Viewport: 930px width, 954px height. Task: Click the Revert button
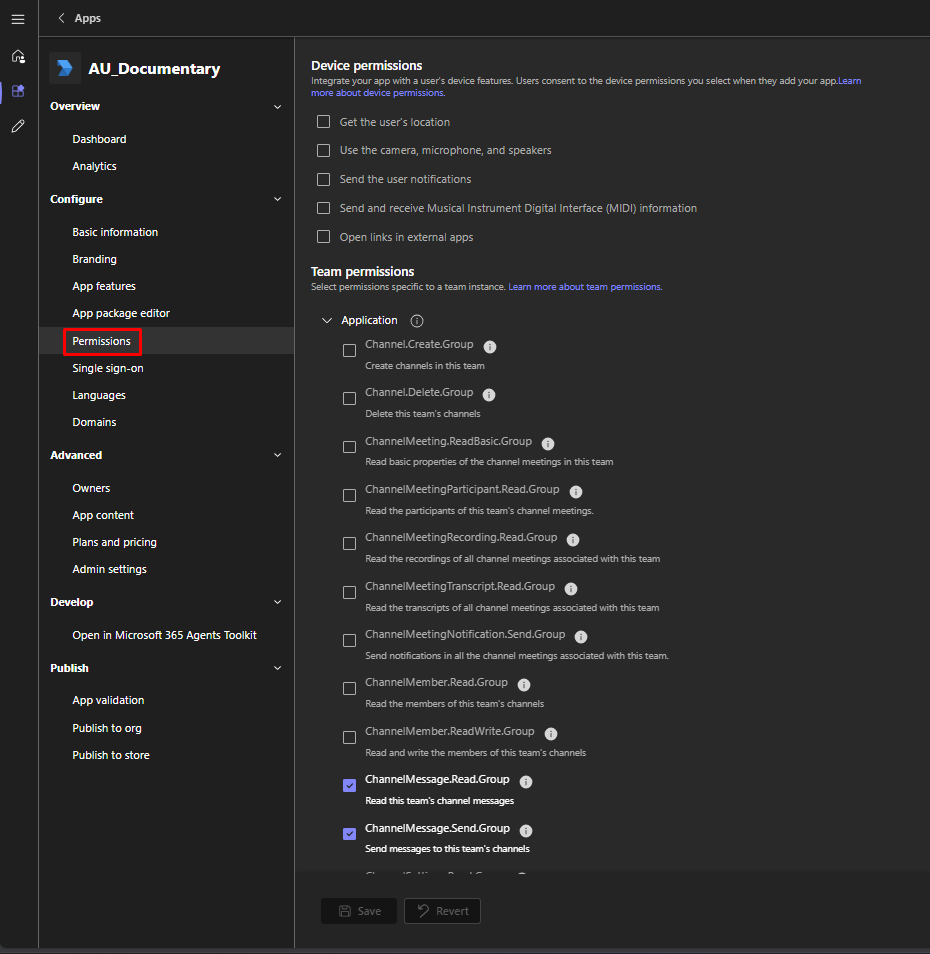pos(442,911)
